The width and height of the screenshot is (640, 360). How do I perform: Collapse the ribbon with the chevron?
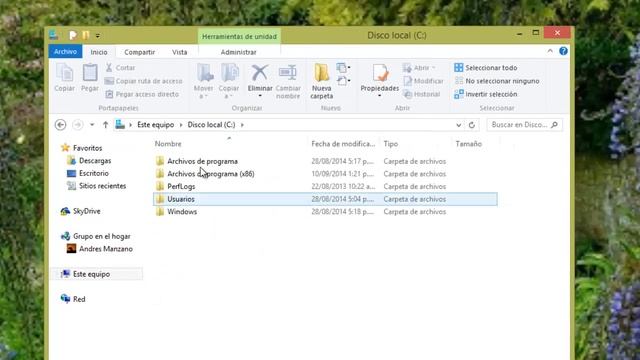click(x=550, y=51)
